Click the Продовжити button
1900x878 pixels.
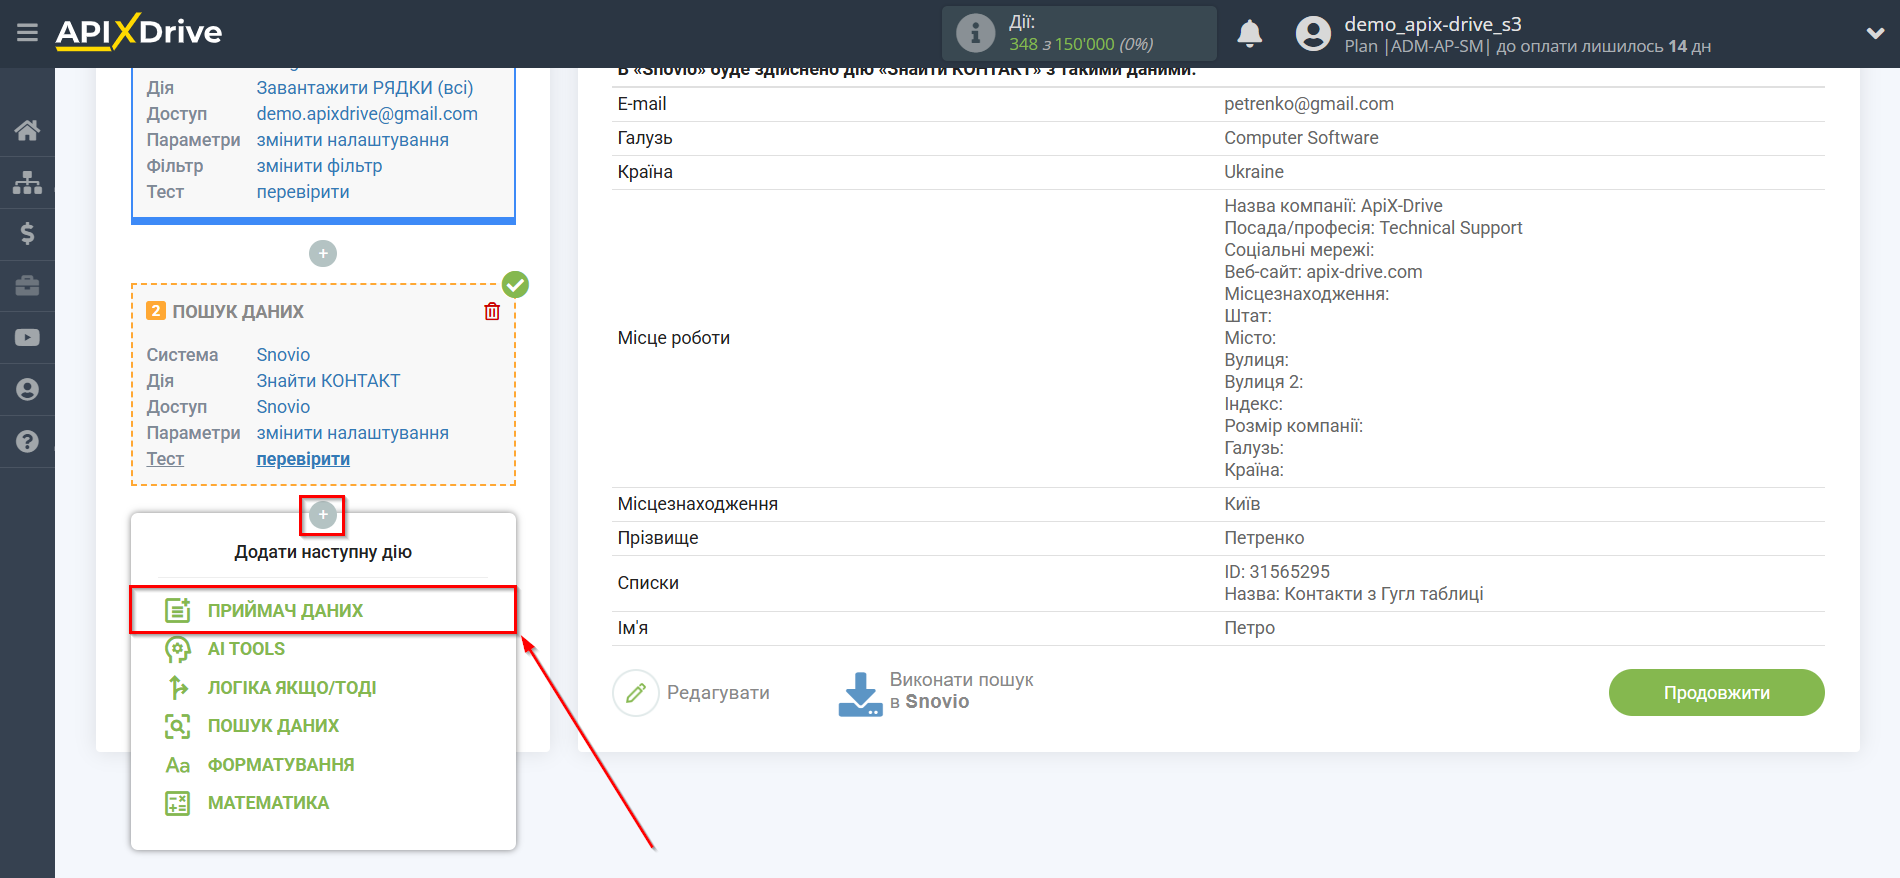coord(1716,692)
